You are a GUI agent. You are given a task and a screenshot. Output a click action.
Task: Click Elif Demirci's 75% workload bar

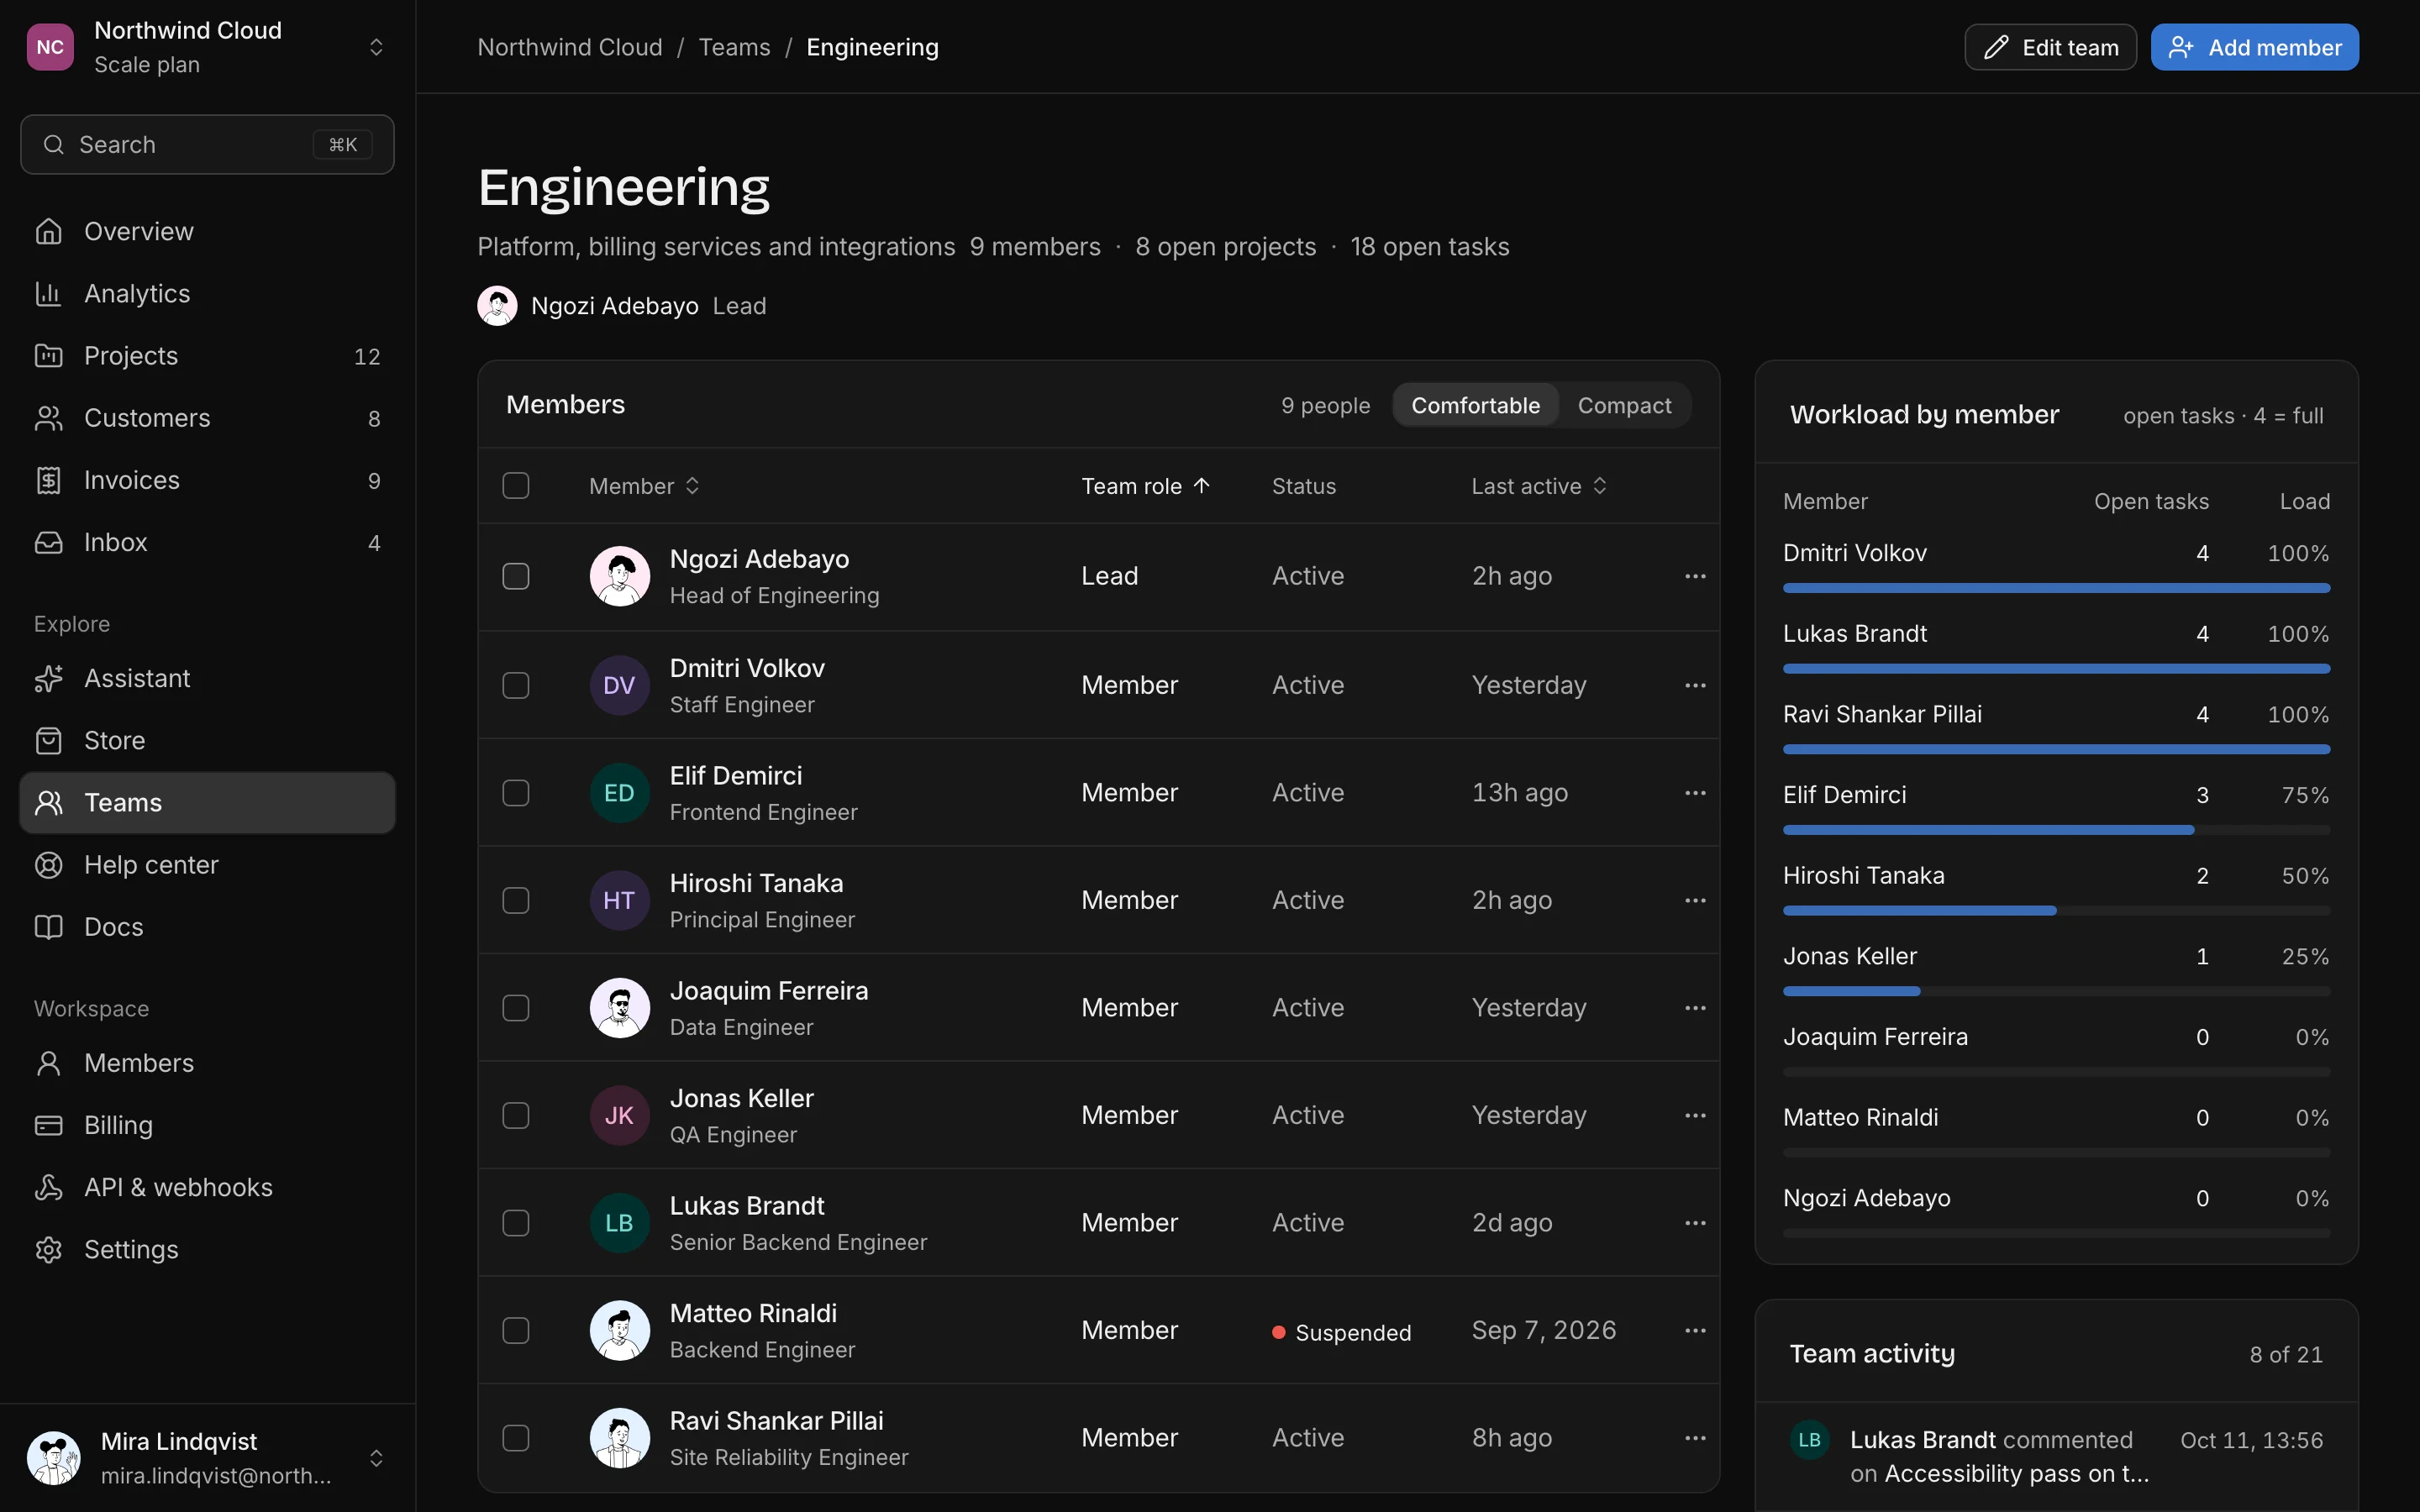[2056, 830]
